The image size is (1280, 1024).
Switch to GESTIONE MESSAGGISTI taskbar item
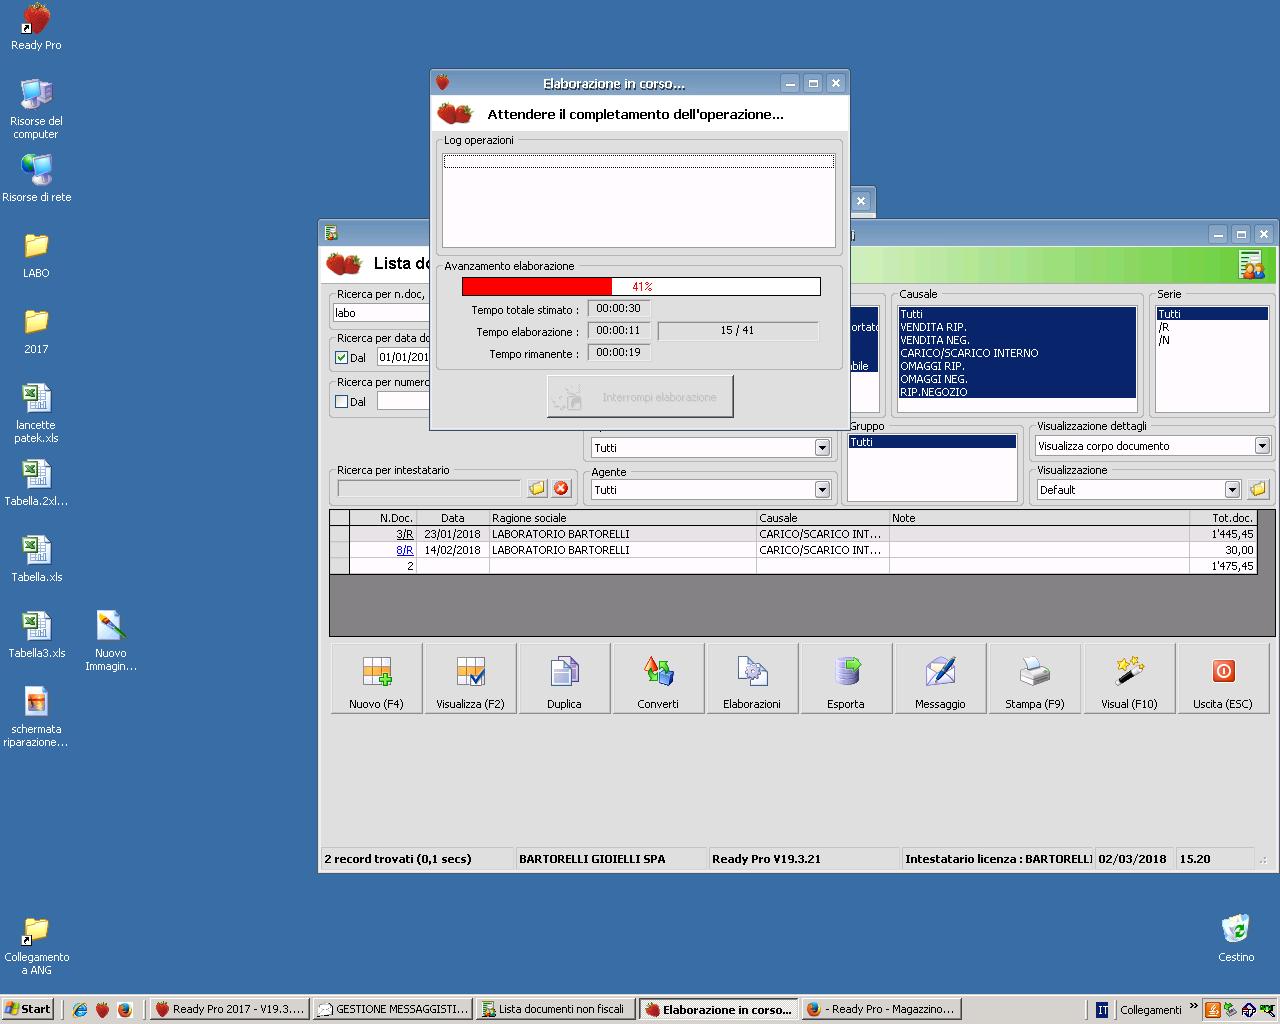pyautogui.click(x=392, y=1009)
